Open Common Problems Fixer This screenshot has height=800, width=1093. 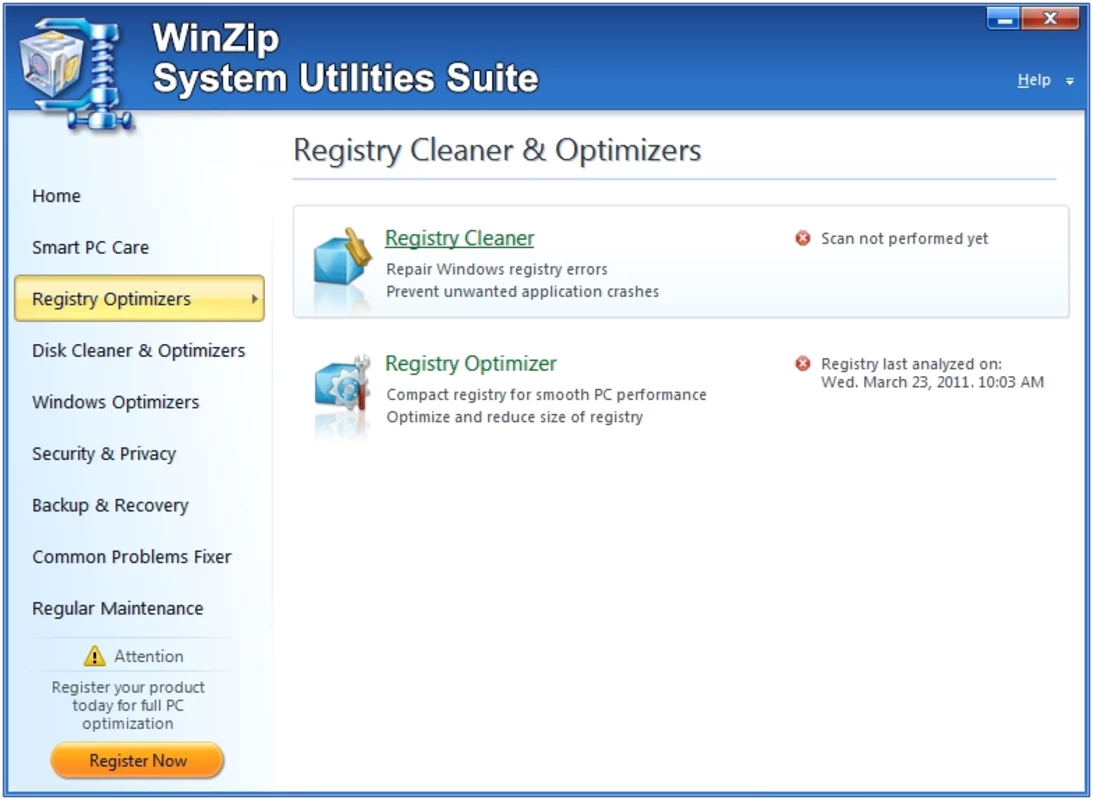(132, 557)
